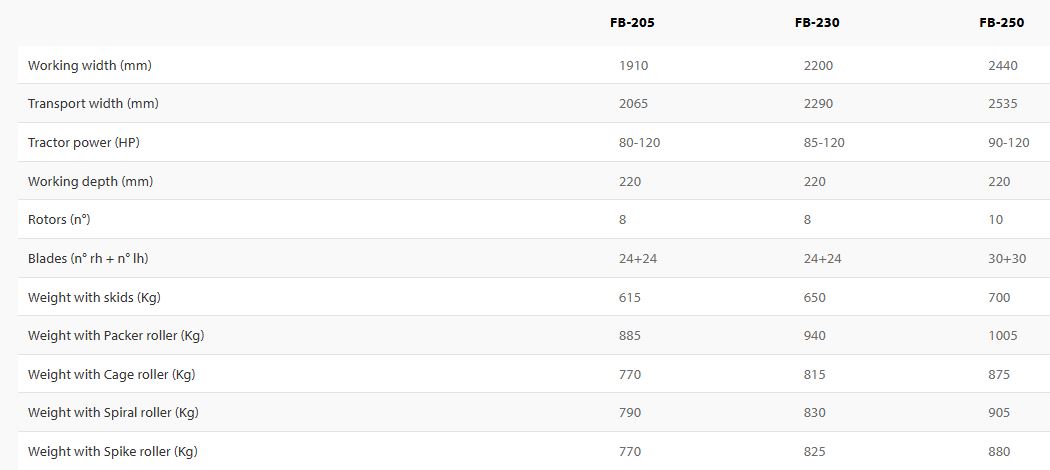Click the FB-230 column header
Screen dimensions: 1050x470
(x=818, y=22)
